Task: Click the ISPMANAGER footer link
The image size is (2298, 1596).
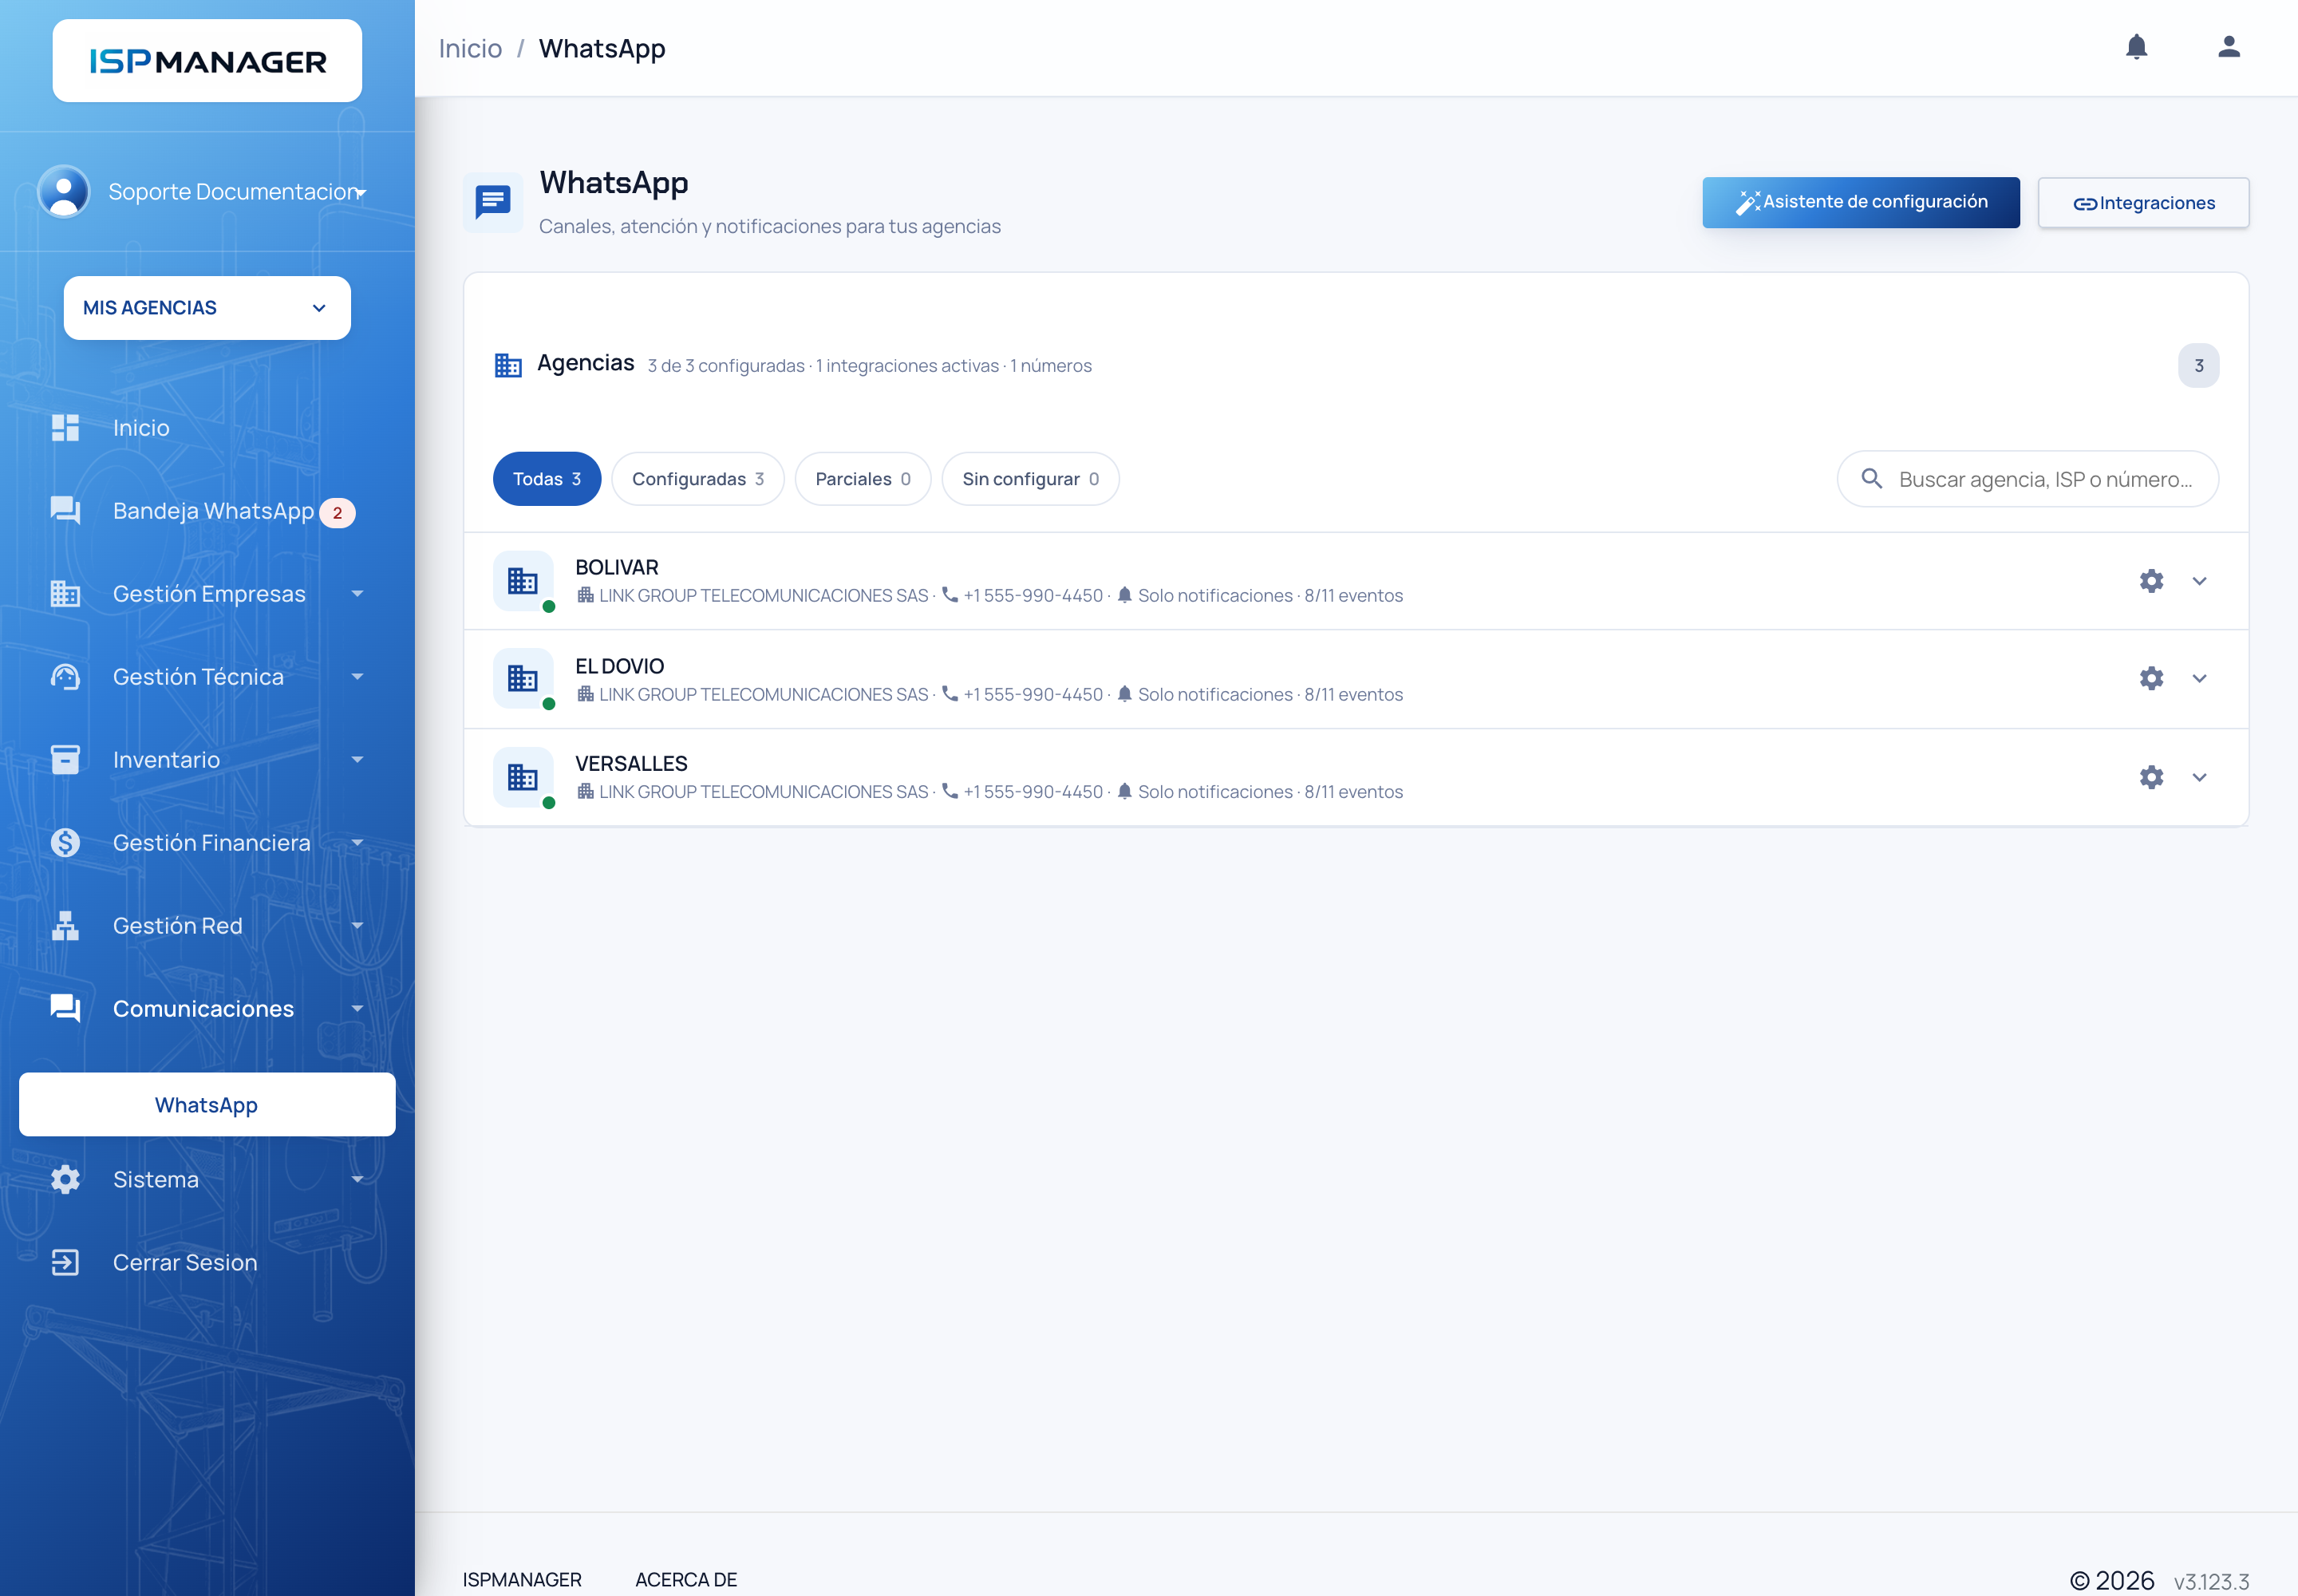Action: pos(522,1580)
